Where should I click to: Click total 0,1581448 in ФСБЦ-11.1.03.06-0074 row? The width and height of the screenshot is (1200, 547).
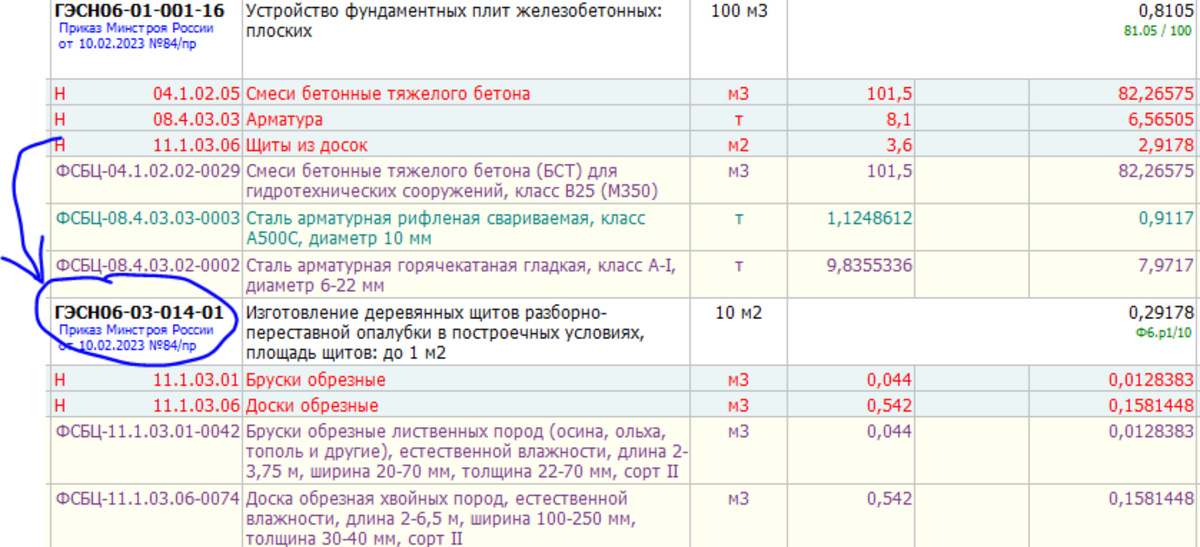click(x=1152, y=498)
